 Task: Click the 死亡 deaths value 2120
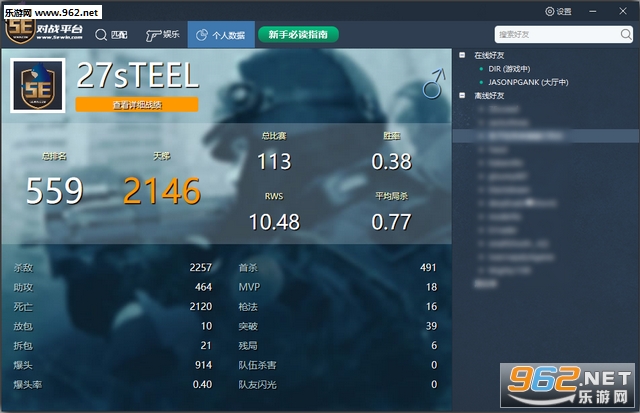pyautogui.click(x=201, y=306)
